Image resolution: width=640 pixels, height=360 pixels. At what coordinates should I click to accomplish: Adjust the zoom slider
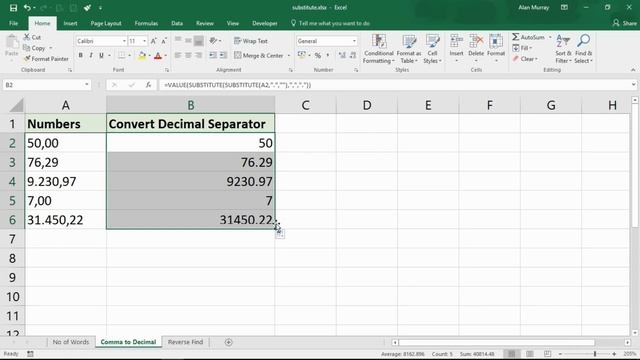coord(595,354)
